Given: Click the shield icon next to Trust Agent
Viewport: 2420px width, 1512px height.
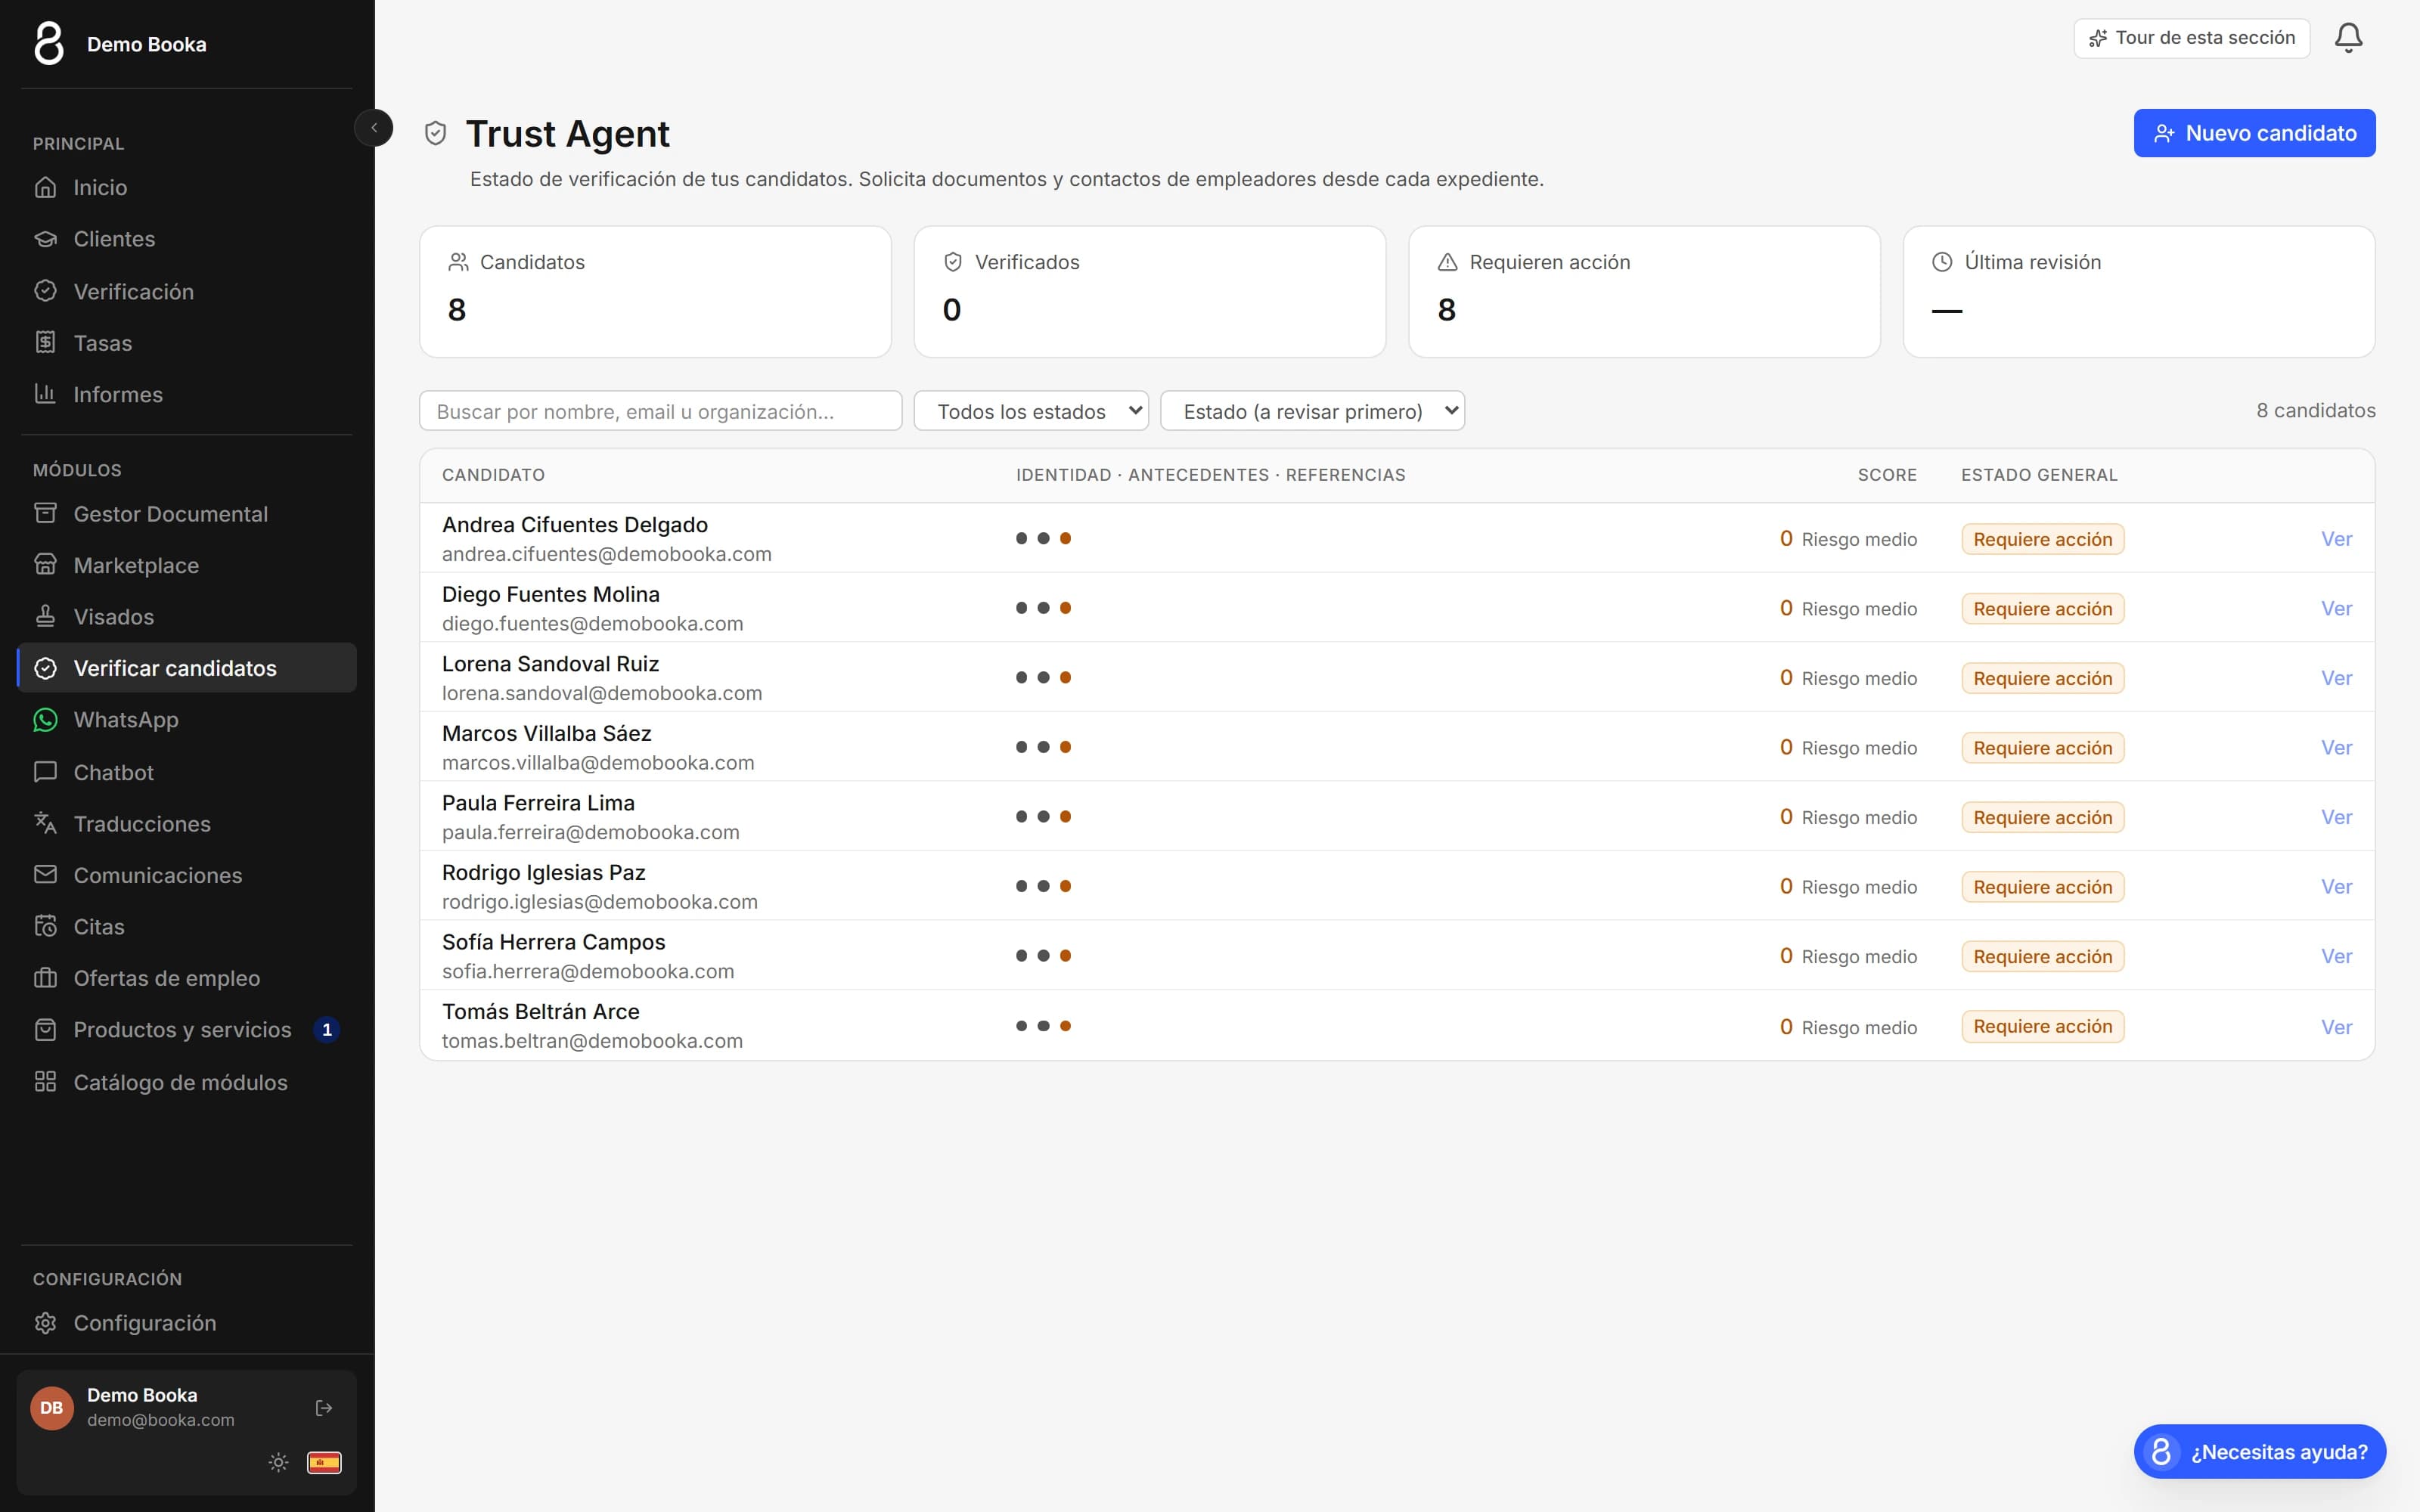Looking at the screenshot, I should (x=435, y=133).
